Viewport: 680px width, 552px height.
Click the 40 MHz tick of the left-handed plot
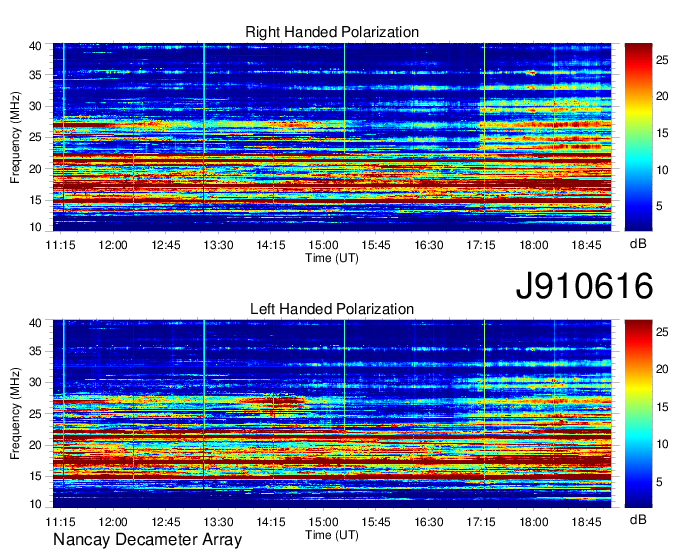click(x=35, y=323)
